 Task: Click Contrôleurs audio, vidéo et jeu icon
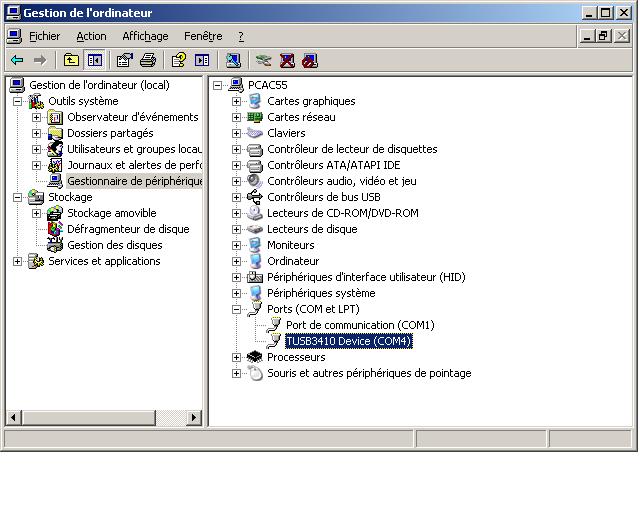pyautogui.click(x=255, y=181)
